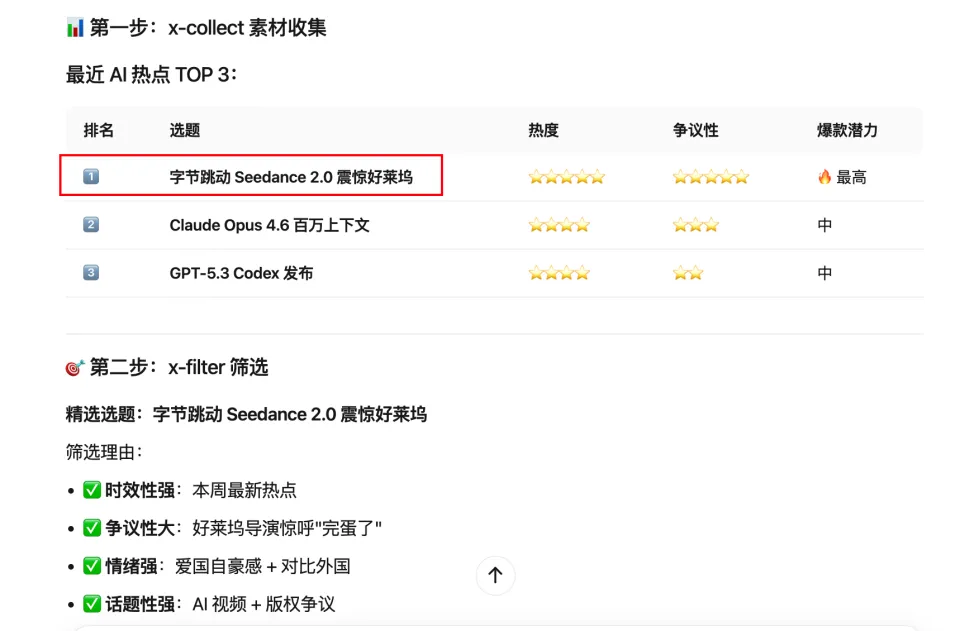Click the rank number 2 badge
This screenshot has height=631, width=960.
pos(91,225)
